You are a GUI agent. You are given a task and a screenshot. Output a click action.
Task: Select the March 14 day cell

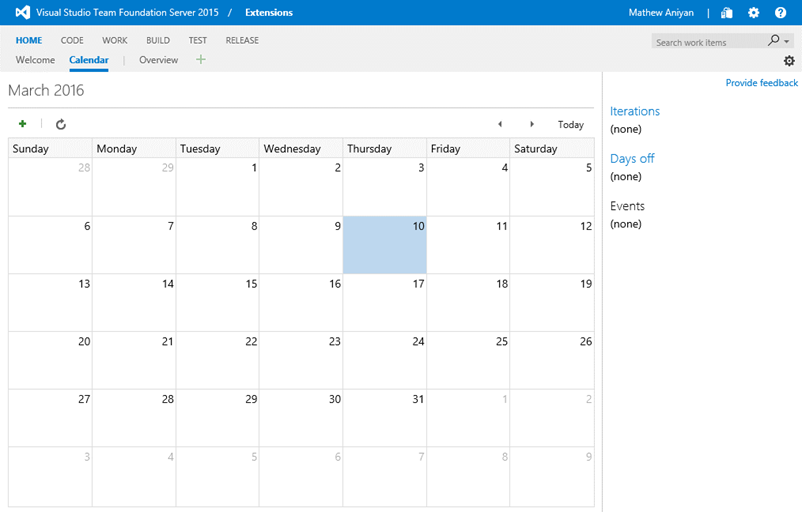(x=134, y=302)
